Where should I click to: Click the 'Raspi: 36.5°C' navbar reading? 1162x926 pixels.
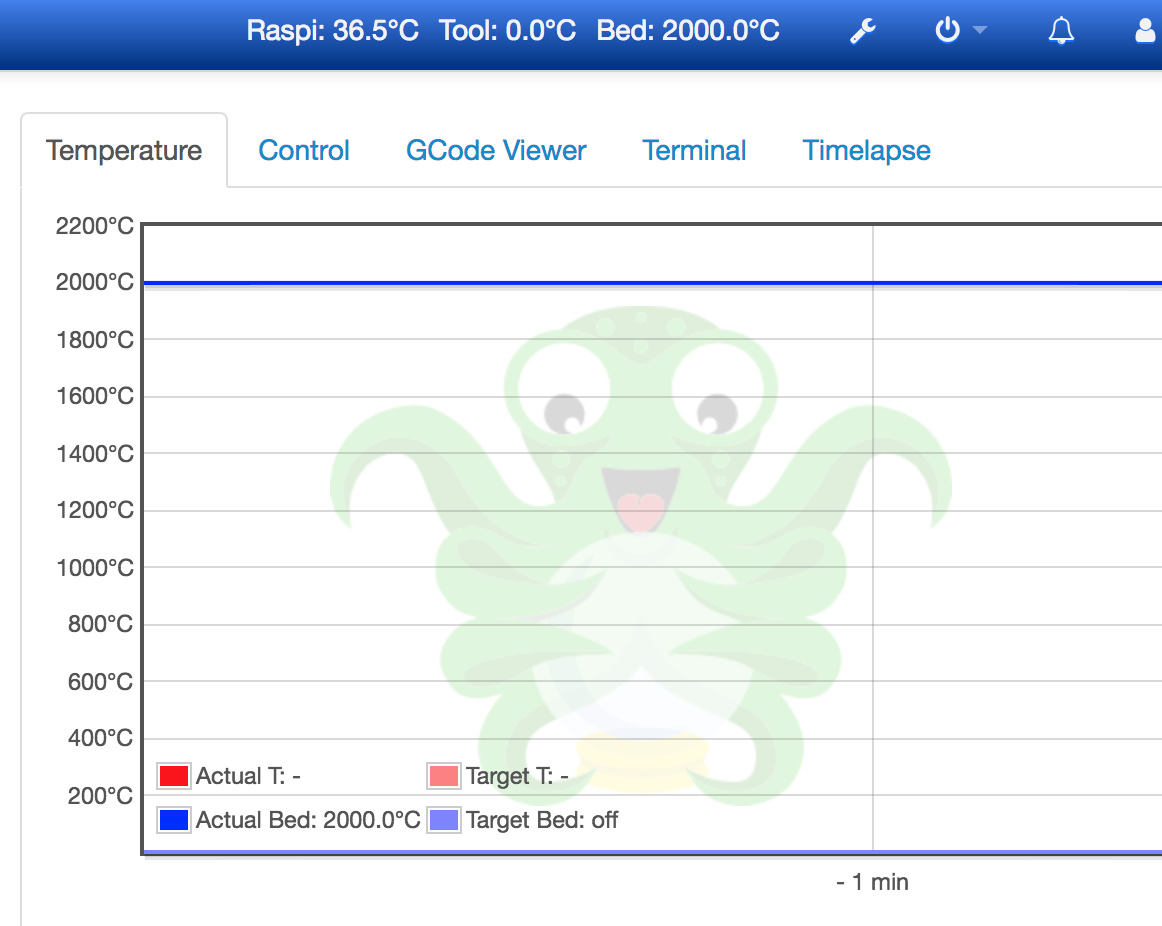click(333, 31)
